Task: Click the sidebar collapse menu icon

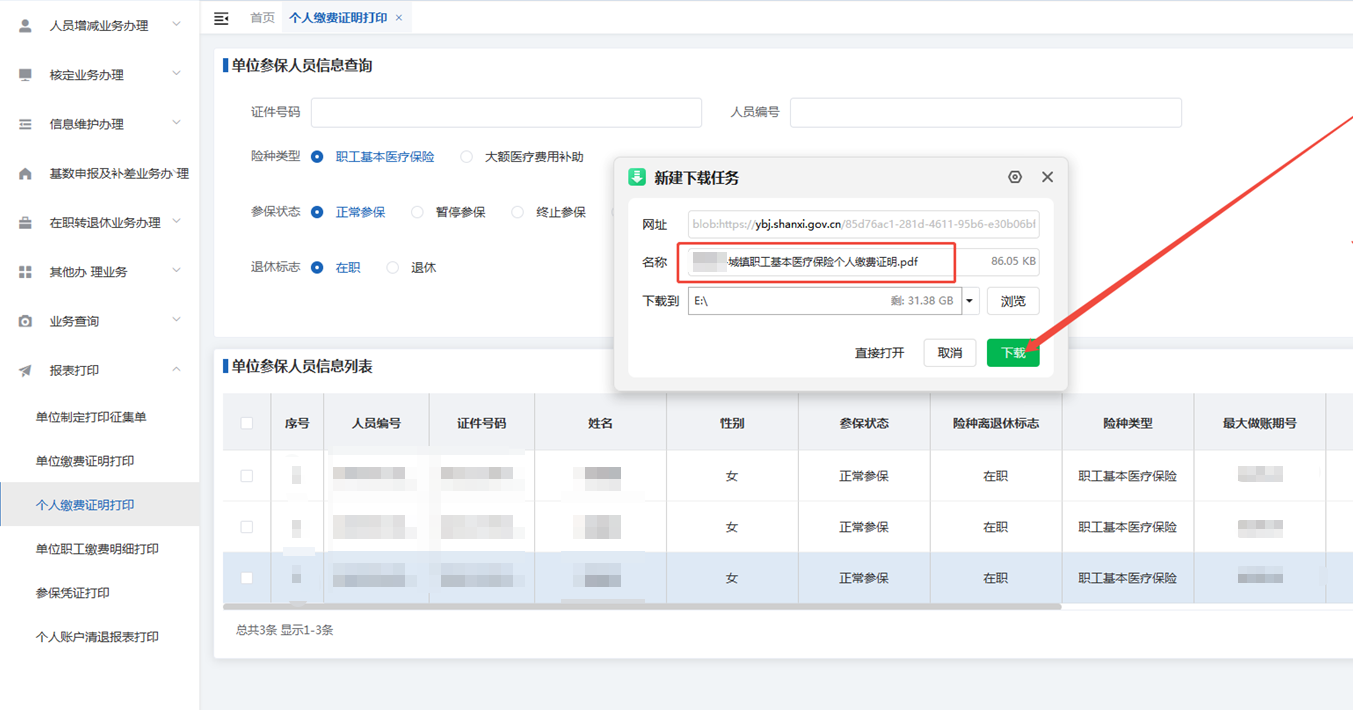Action: [x=221, y=18]
